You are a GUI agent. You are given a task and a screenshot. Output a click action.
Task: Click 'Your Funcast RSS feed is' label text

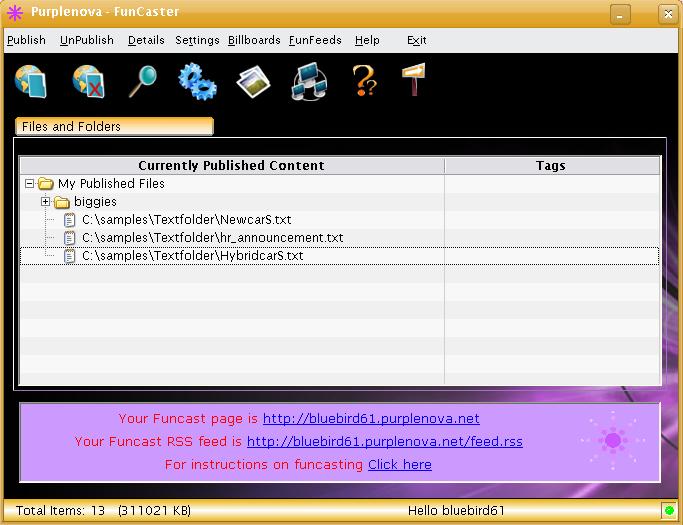(159, 441)
